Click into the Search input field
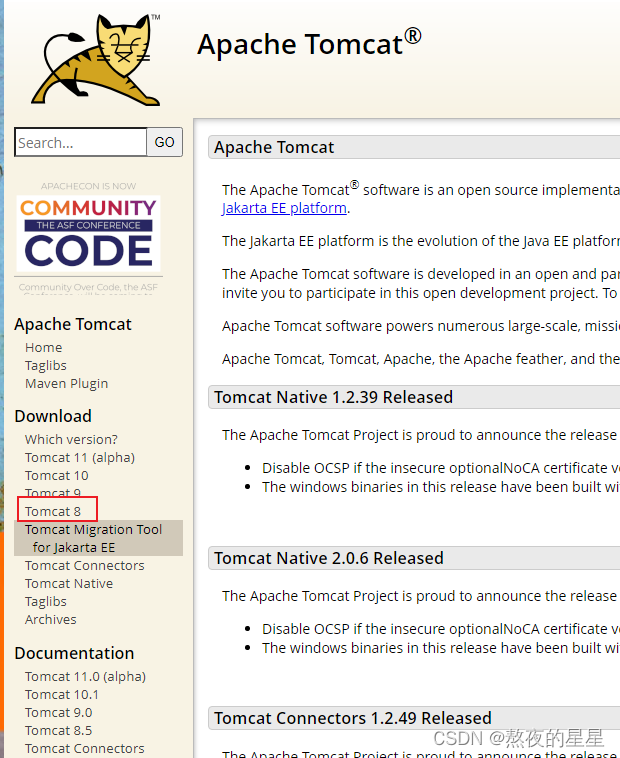The width and height of the screenshot is (620, 758). click(81, 142)
